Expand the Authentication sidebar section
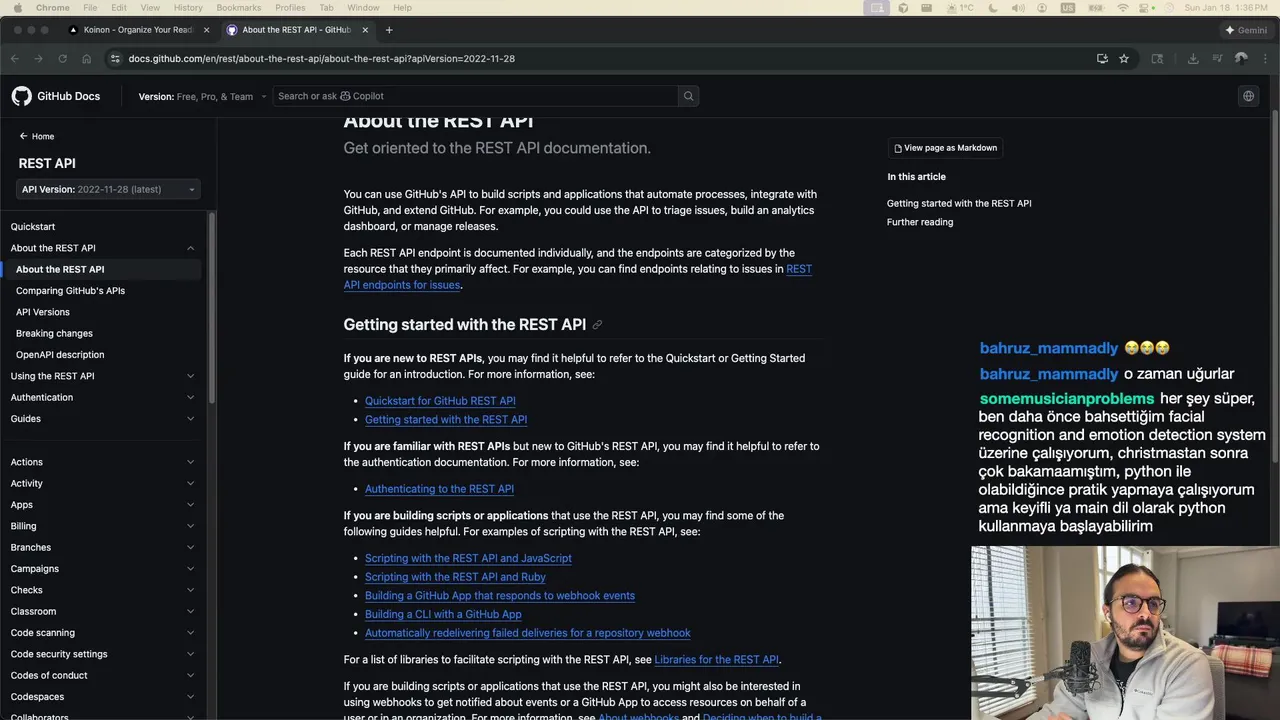 [x=190, y=397]
